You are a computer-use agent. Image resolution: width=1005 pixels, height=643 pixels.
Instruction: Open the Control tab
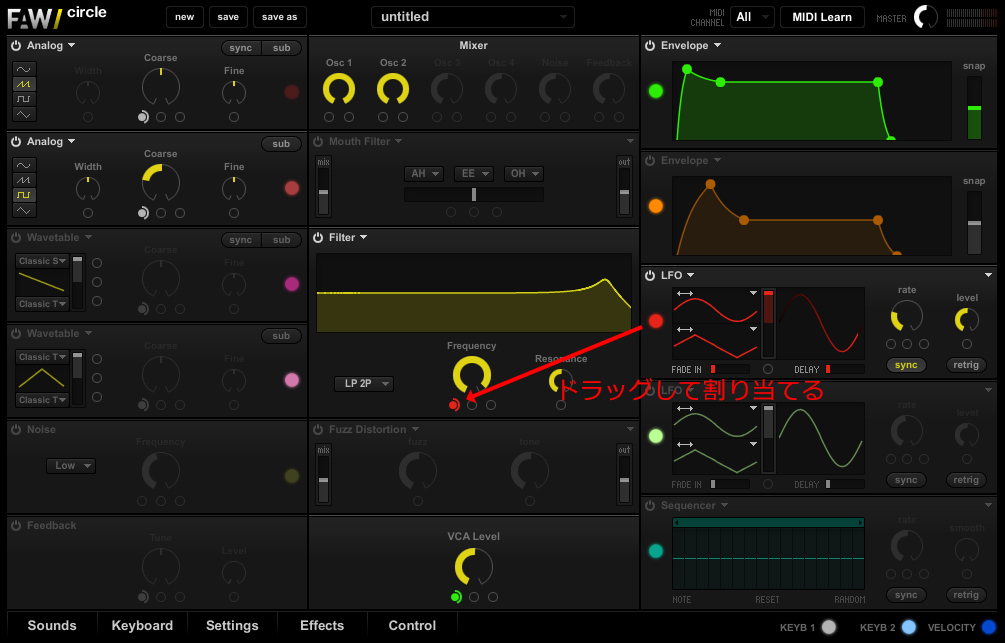click(x=412, y=626)
